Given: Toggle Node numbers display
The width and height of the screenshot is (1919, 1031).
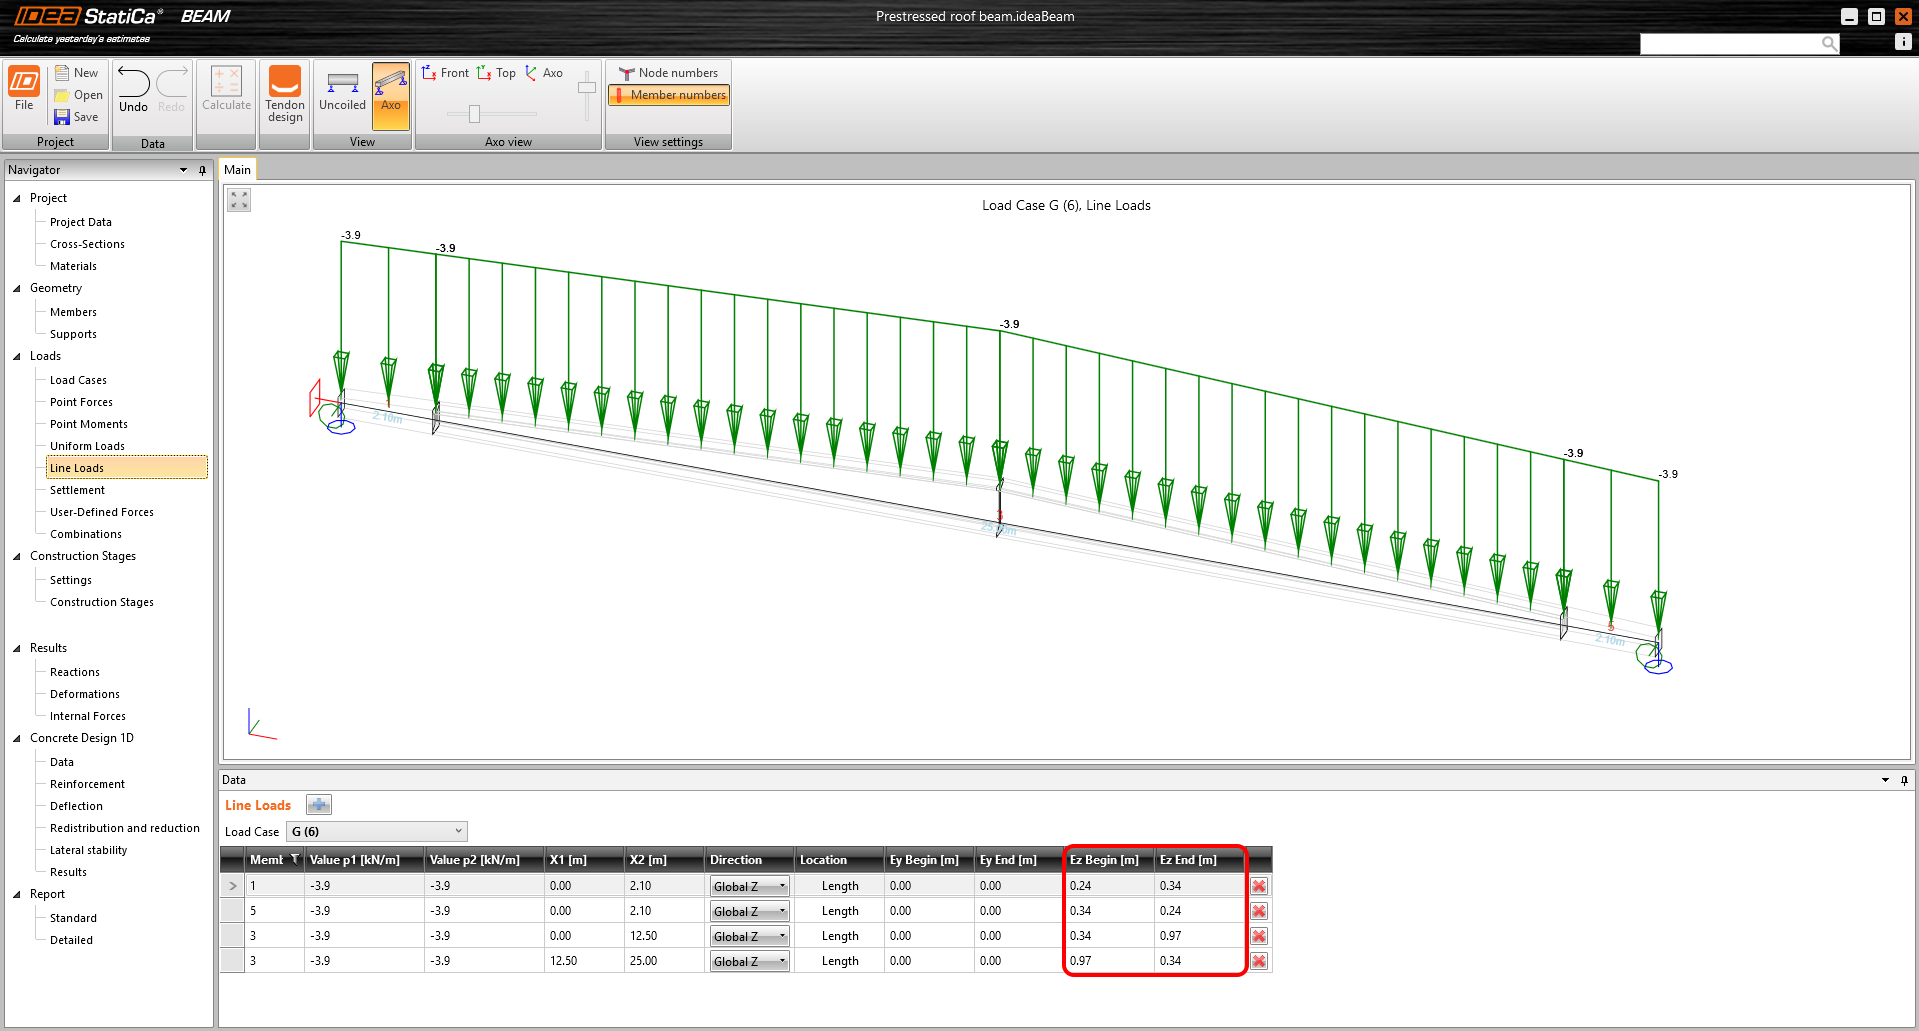Looking at the screenshot, I should (668, 73).
